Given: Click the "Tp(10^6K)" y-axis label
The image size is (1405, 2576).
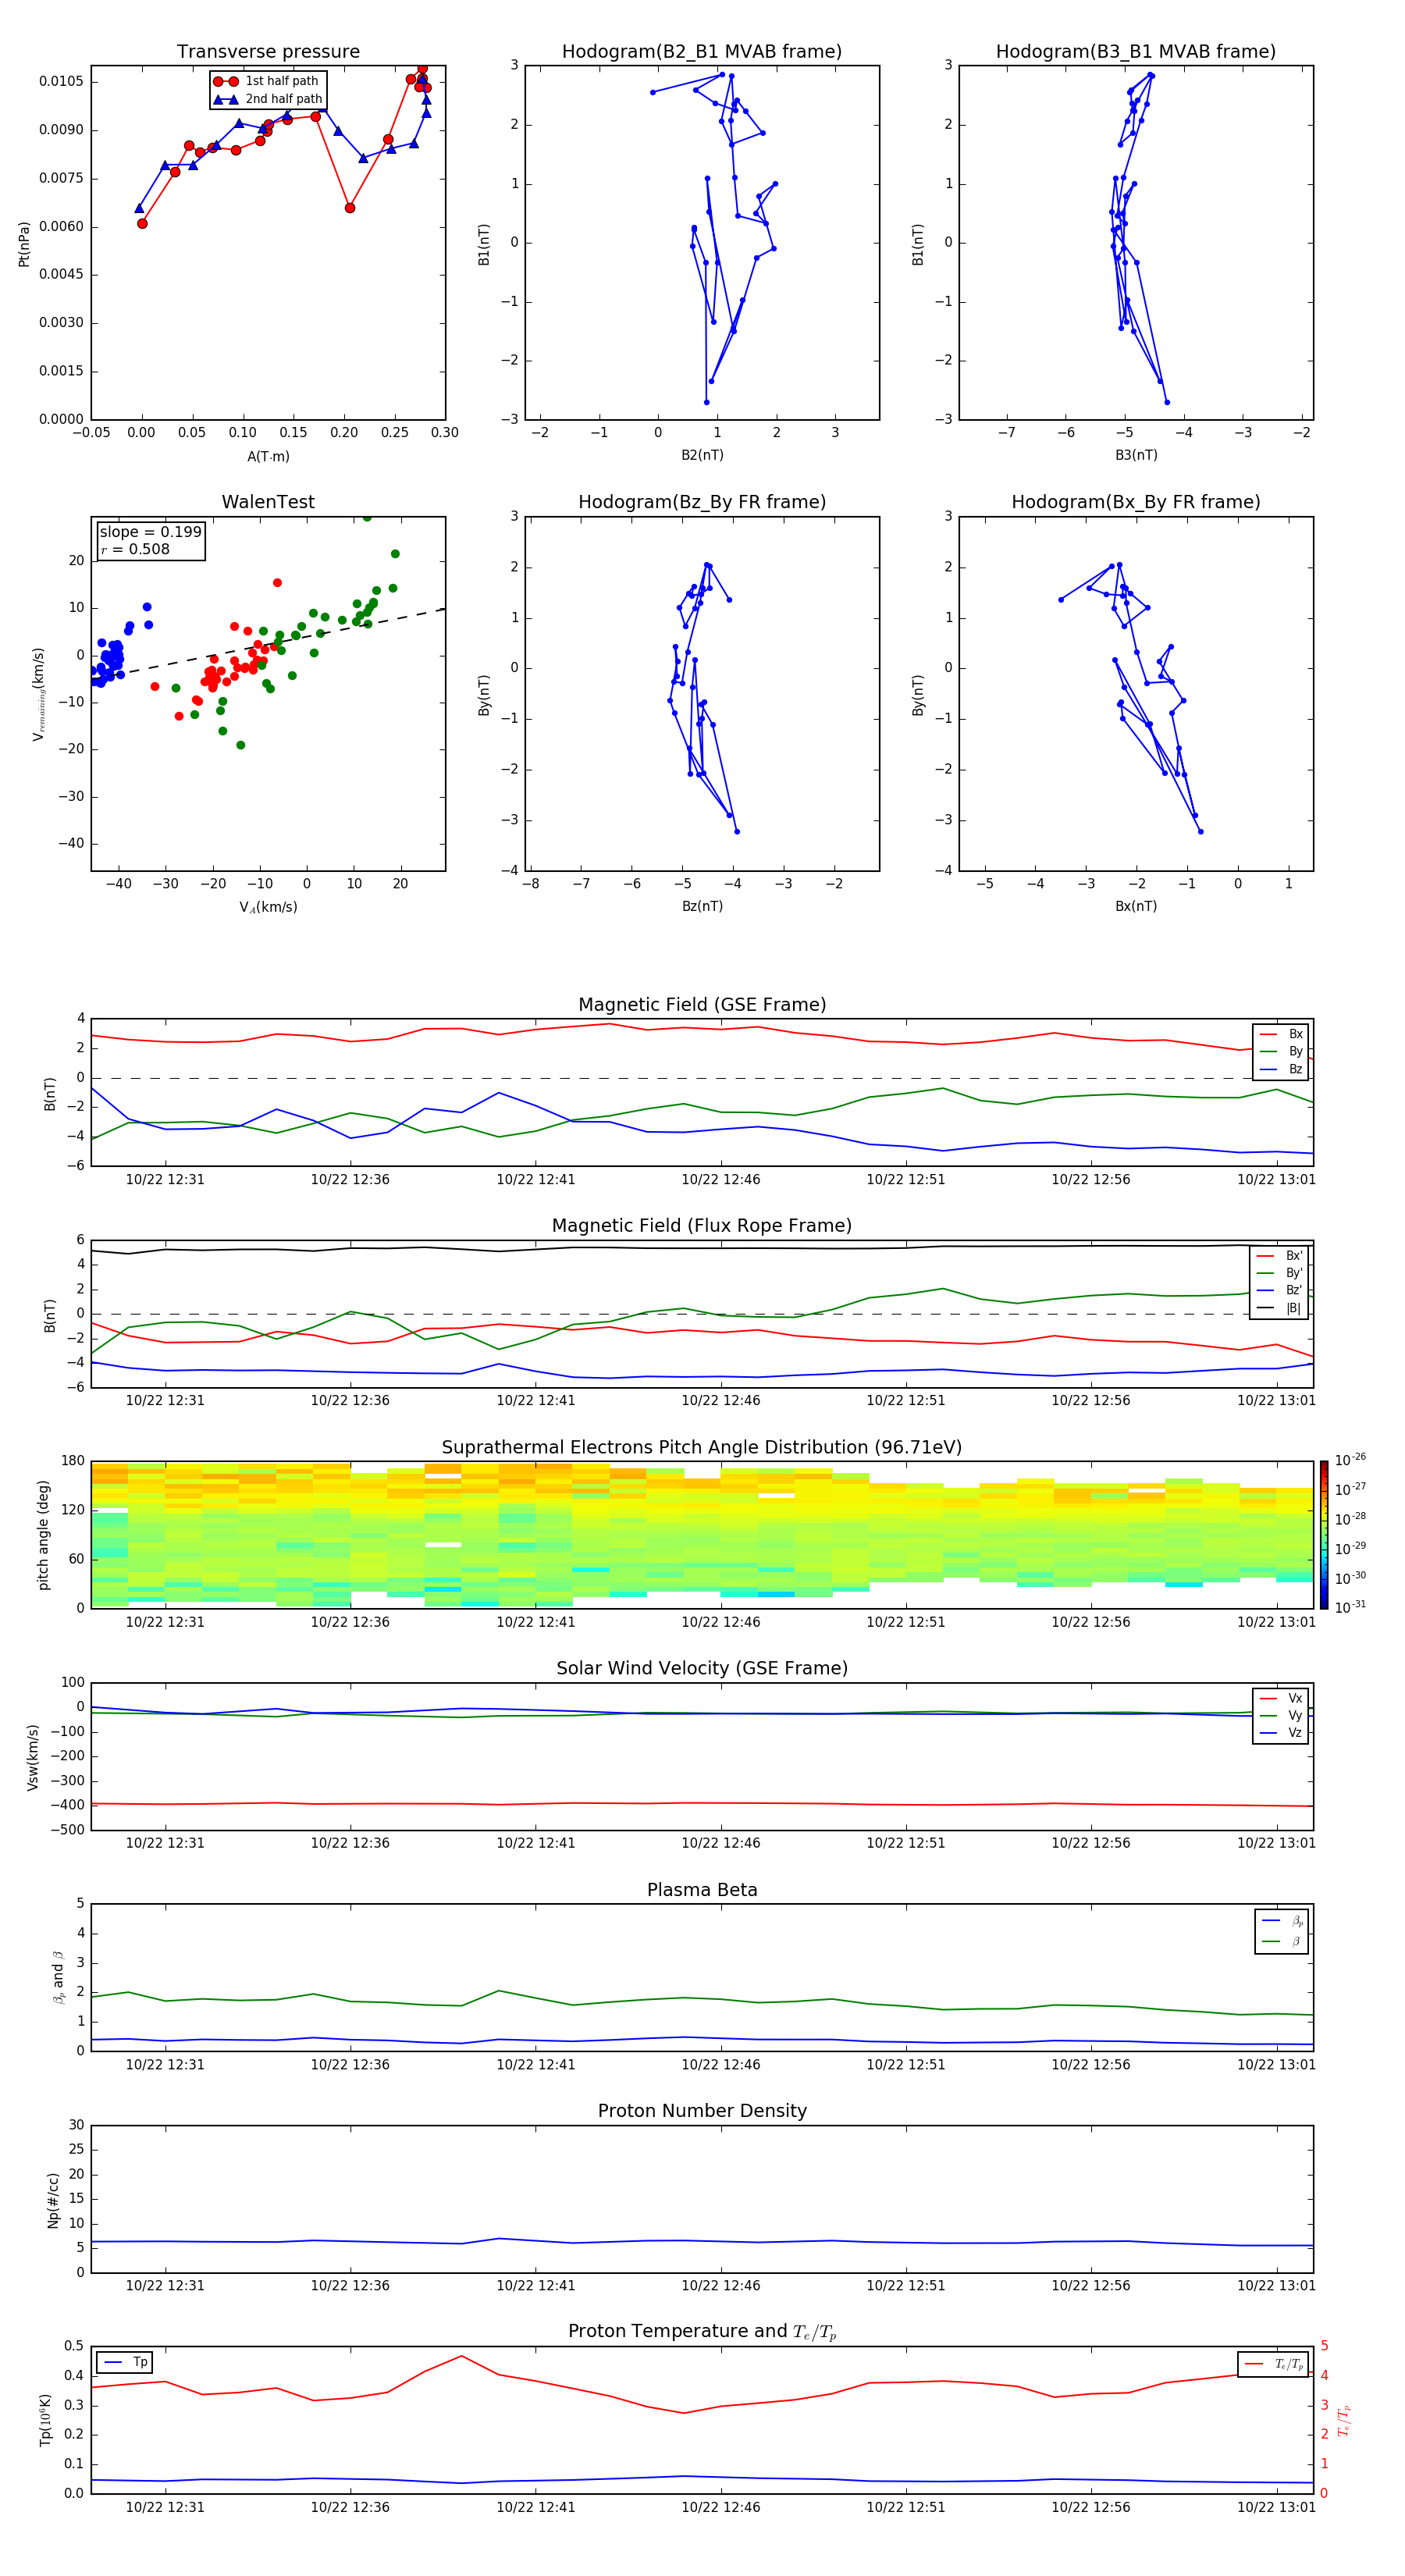Looking at the screenshot, I should click(x=45, y=2420).
